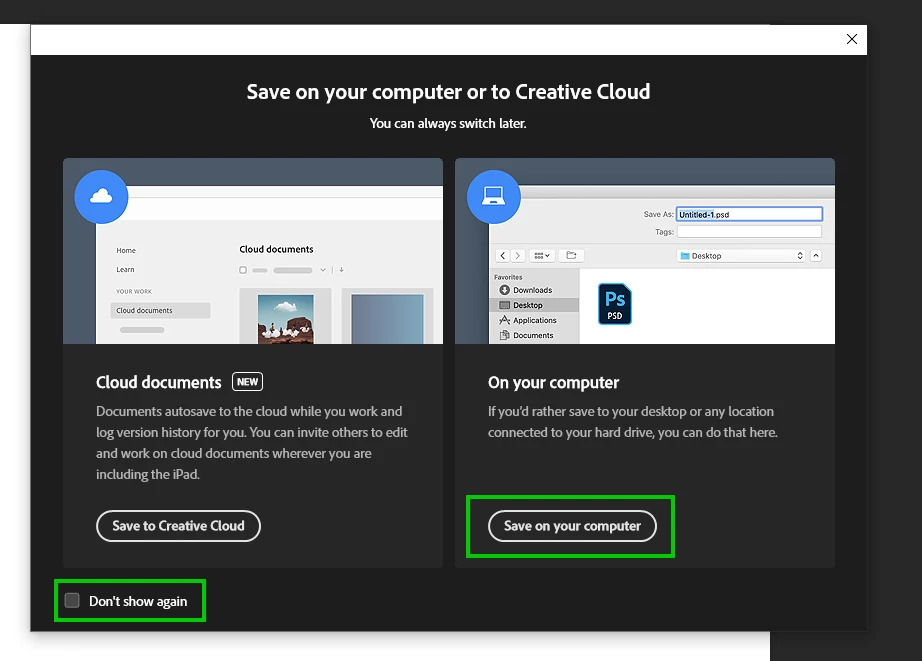Viewport: 922px width, 661px height.
Task: Click the download arrow icon under Cloud documents
Action: (341, 270)
